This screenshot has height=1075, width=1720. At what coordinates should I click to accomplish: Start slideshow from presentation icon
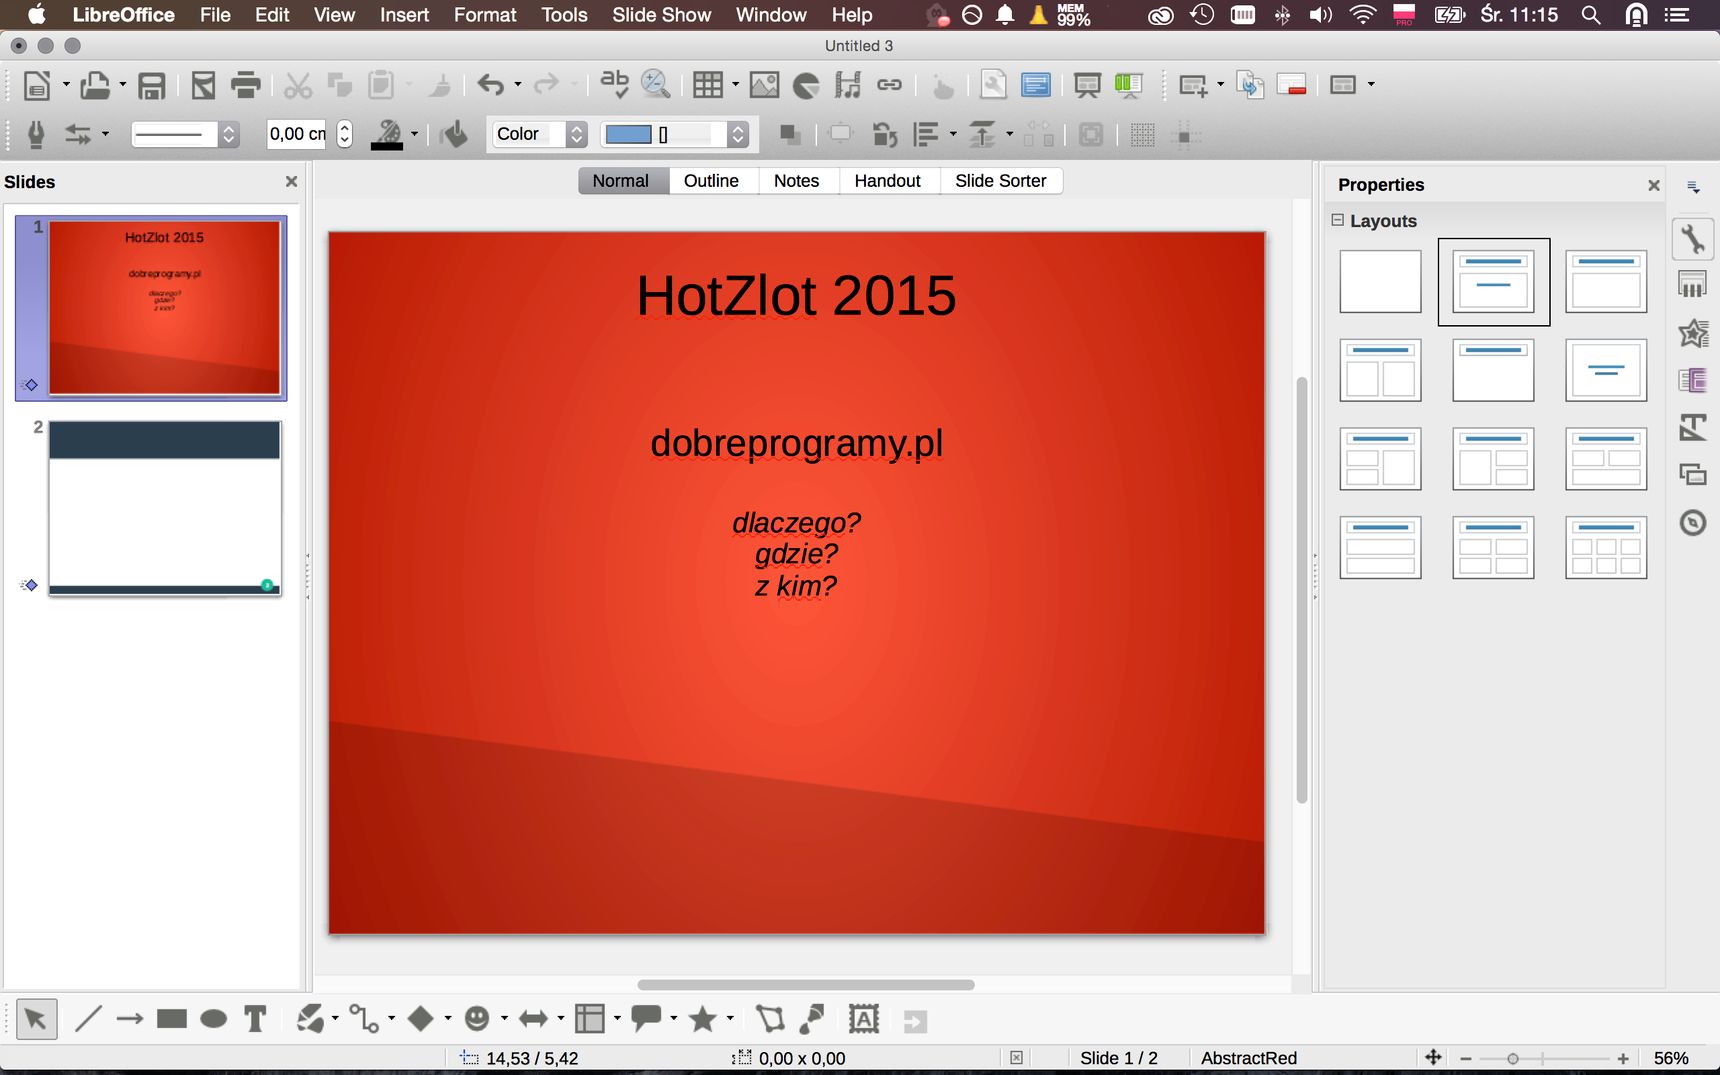pos(1087,85)
